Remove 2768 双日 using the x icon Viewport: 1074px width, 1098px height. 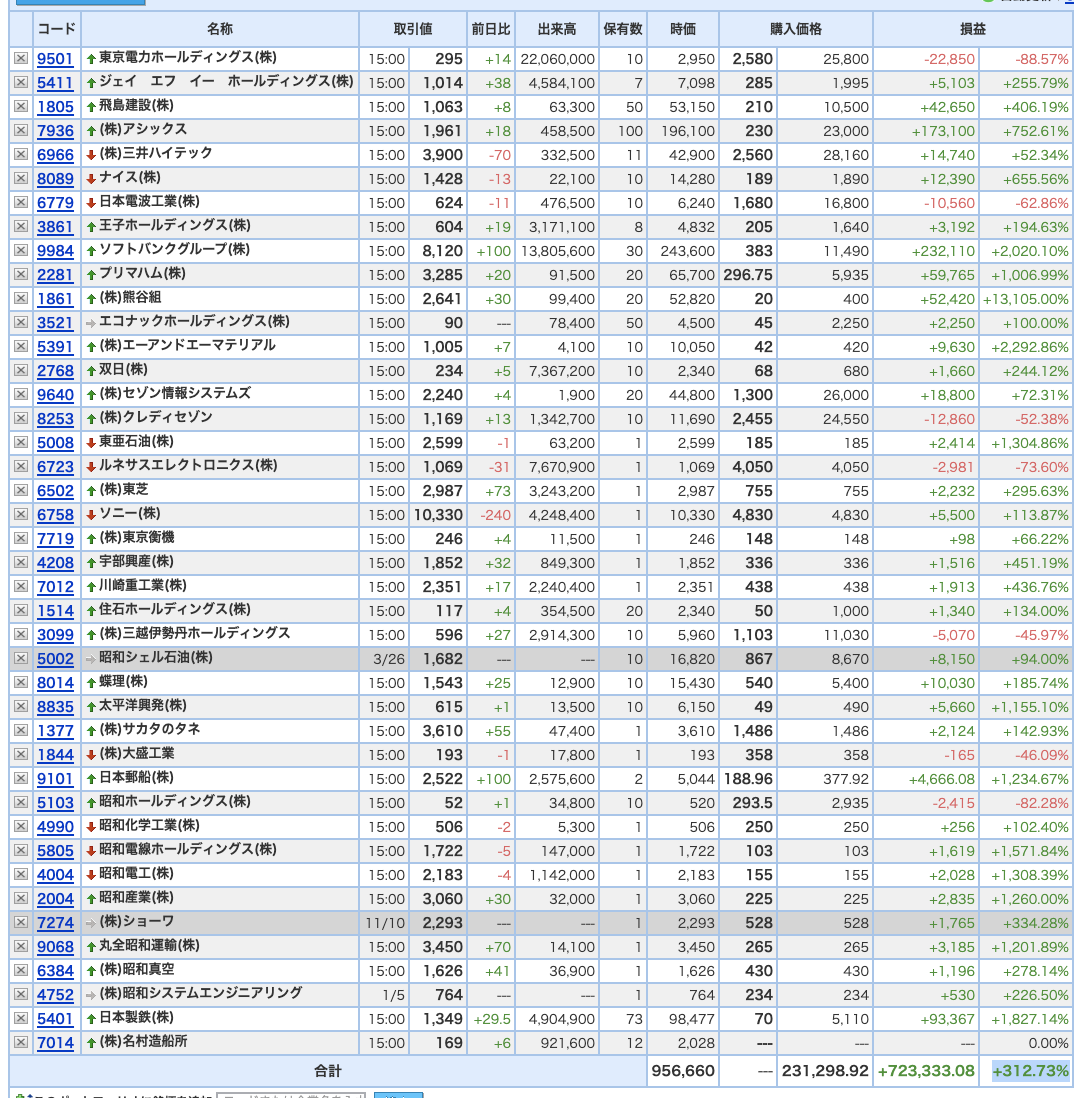[x=21, y=370]
